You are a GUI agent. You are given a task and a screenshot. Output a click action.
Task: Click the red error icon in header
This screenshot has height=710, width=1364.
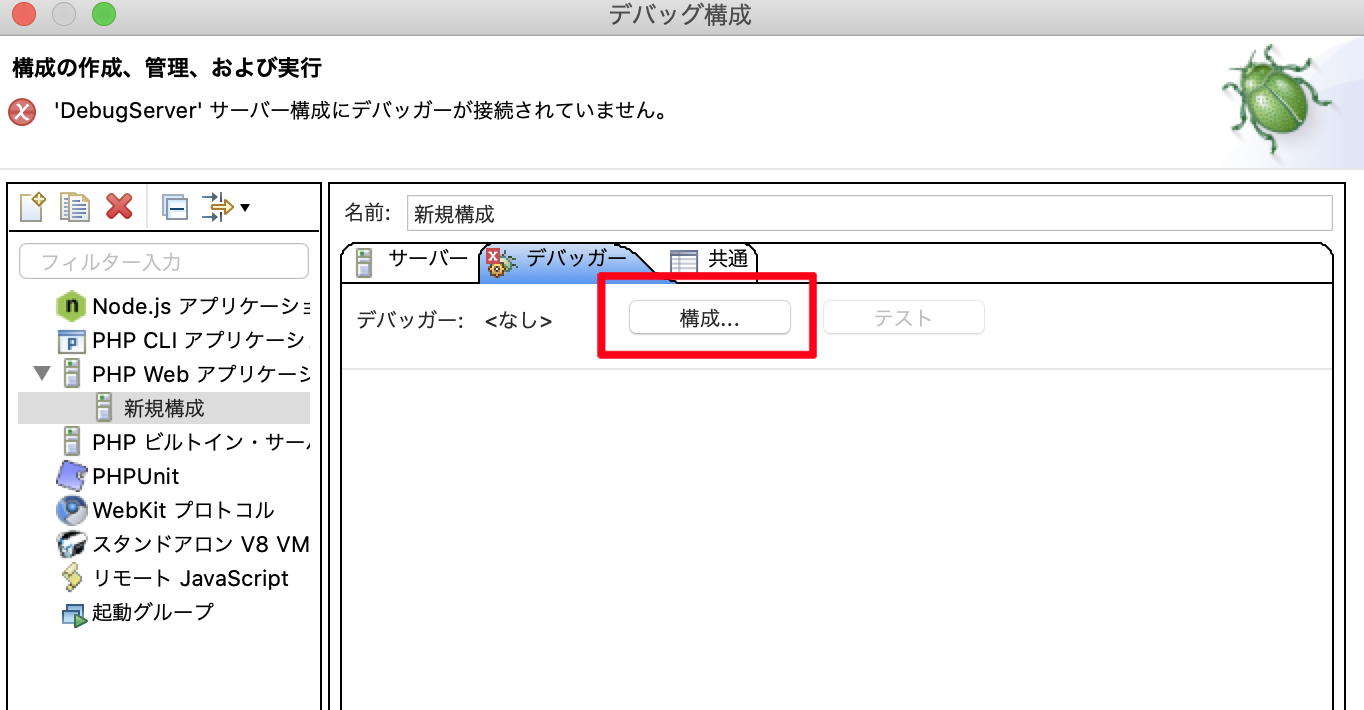pos(22,111)
